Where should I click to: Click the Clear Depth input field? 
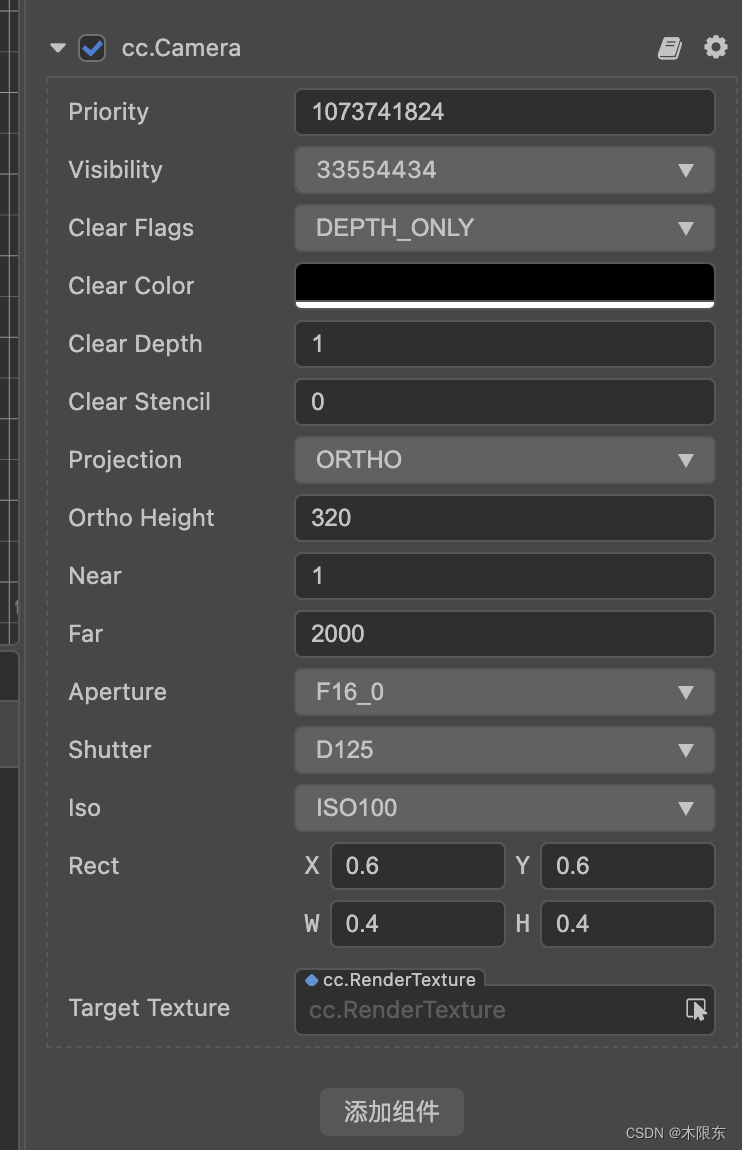coord(504,344)
